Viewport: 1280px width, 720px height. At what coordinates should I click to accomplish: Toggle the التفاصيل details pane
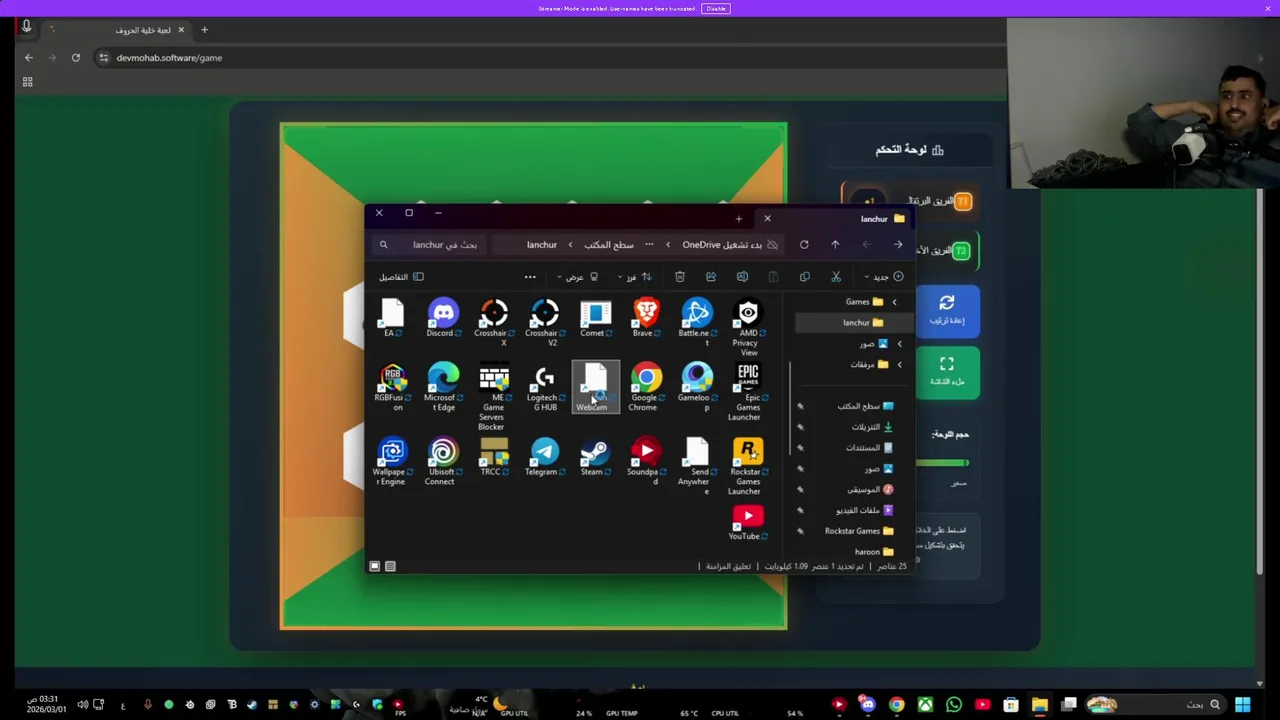point(401,277)
